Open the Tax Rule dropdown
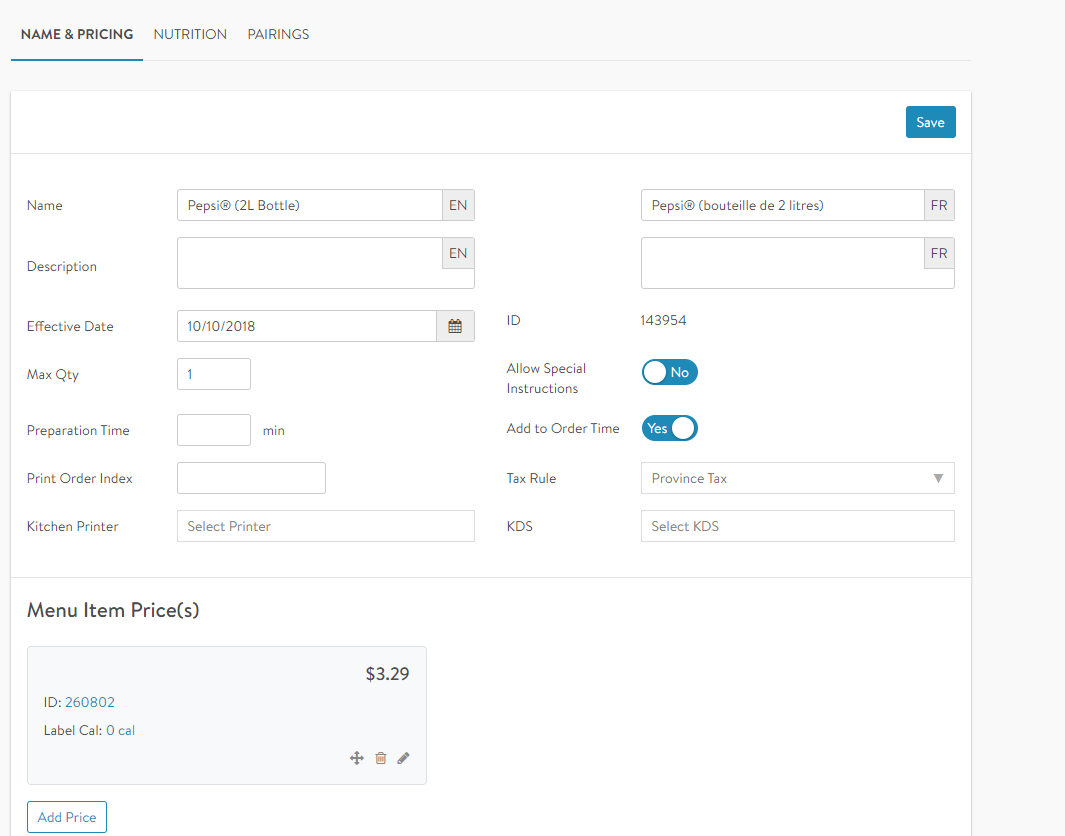The image size is (1065, 836). [797, 478]
